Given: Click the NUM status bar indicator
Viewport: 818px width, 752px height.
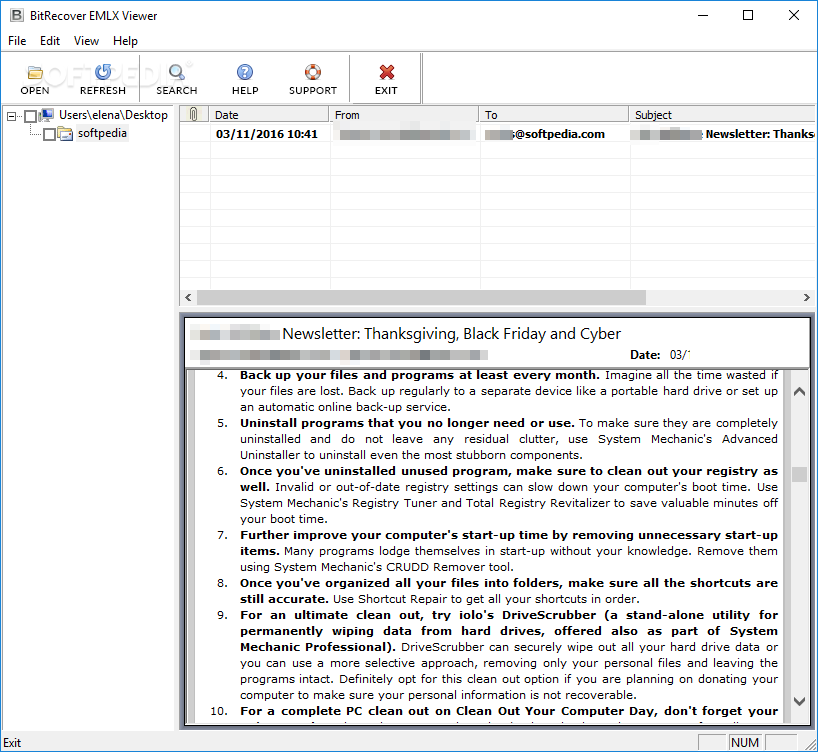Looking at the screenshot, I should 744,742.
